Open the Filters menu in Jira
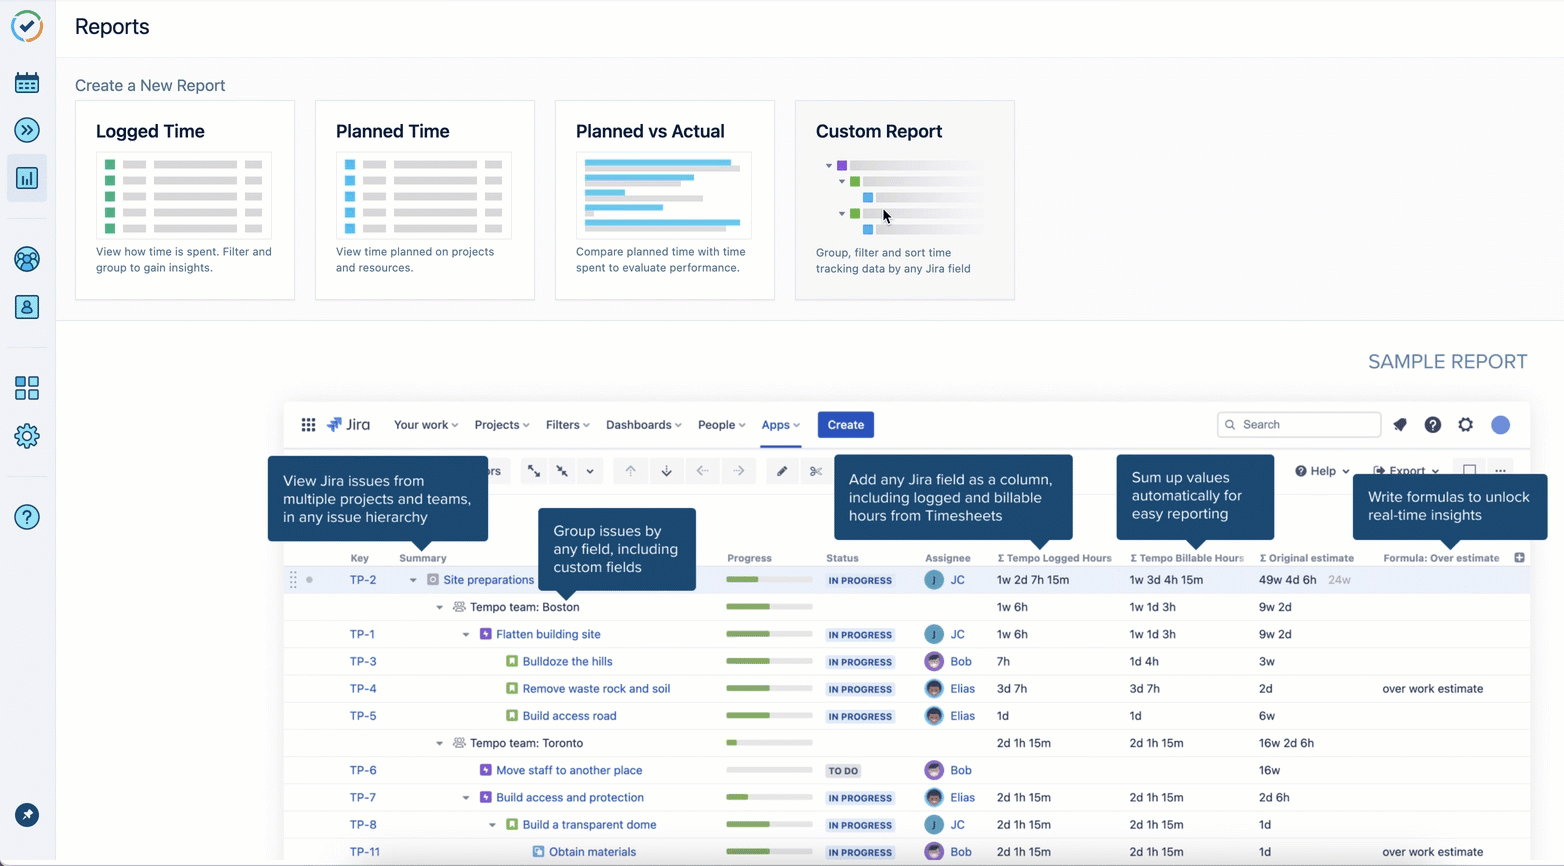Viewport: 1564px width, 866px height. 567,425
